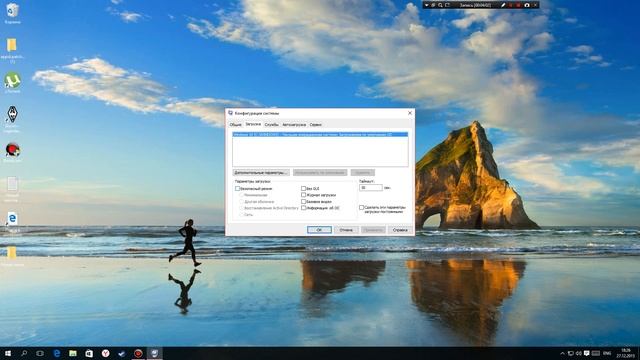Take a screenshot with the camera icon
The height and width of the screenshot is (360, 640).
tap(527, 5)
